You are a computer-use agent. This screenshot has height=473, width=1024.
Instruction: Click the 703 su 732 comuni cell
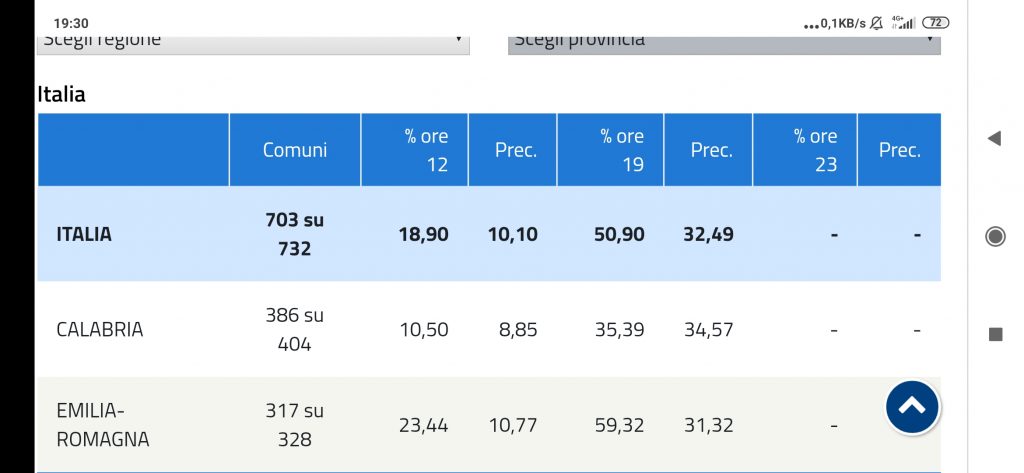(295, 234)
